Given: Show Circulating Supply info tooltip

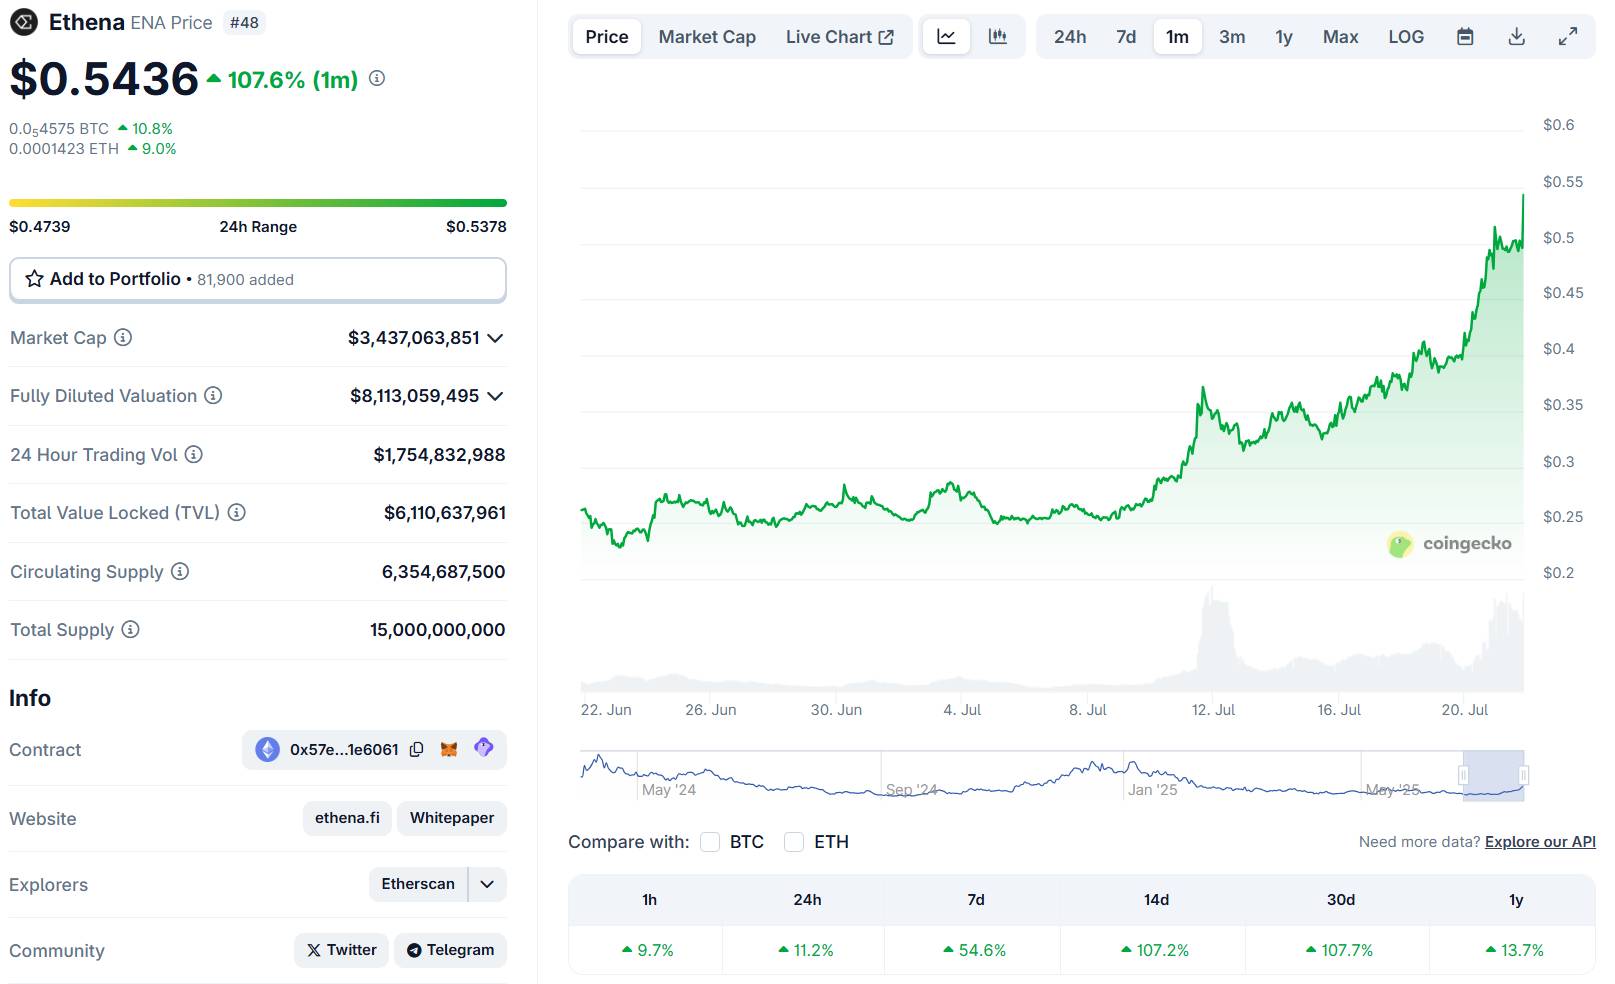Looking at the screenshot, I should point(180,572).
